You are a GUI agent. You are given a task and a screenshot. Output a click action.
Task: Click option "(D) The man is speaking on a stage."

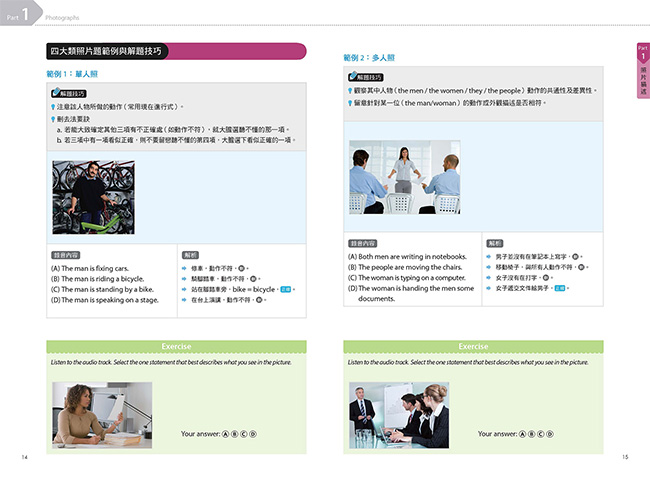104,300
